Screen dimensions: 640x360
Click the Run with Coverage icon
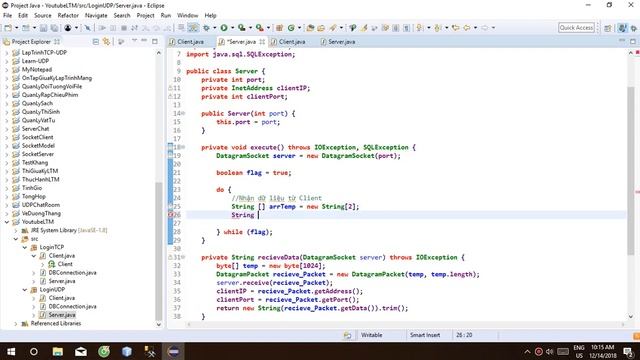[x=242, y=28]
